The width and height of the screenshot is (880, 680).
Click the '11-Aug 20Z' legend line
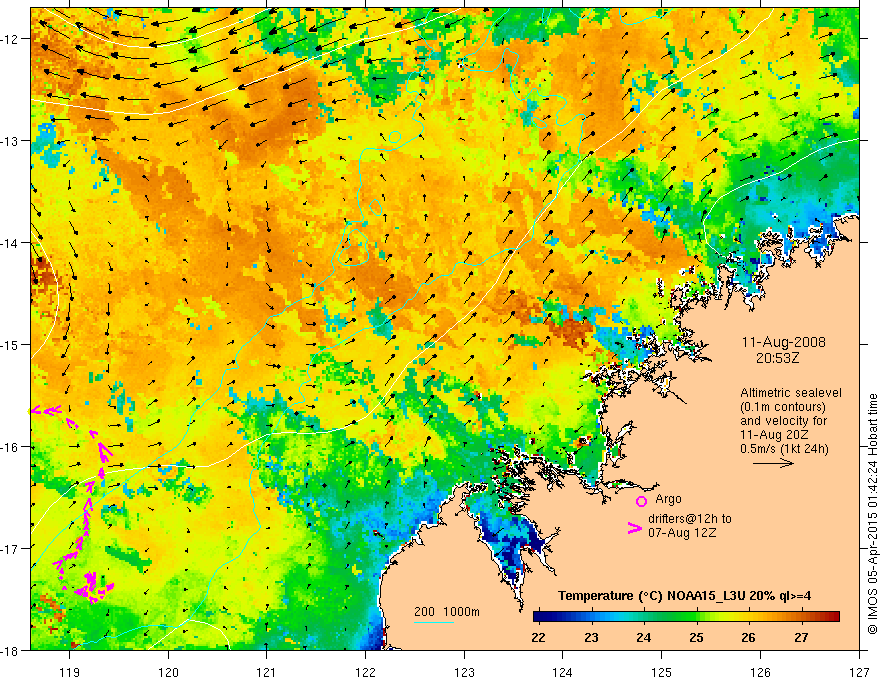(770, 435)
